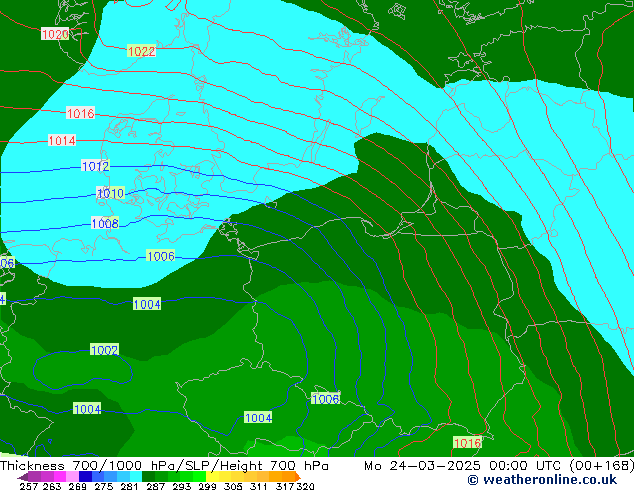Screen dimensions: 634x490
Task: Click the legend value 269
Action: (77, 486)
